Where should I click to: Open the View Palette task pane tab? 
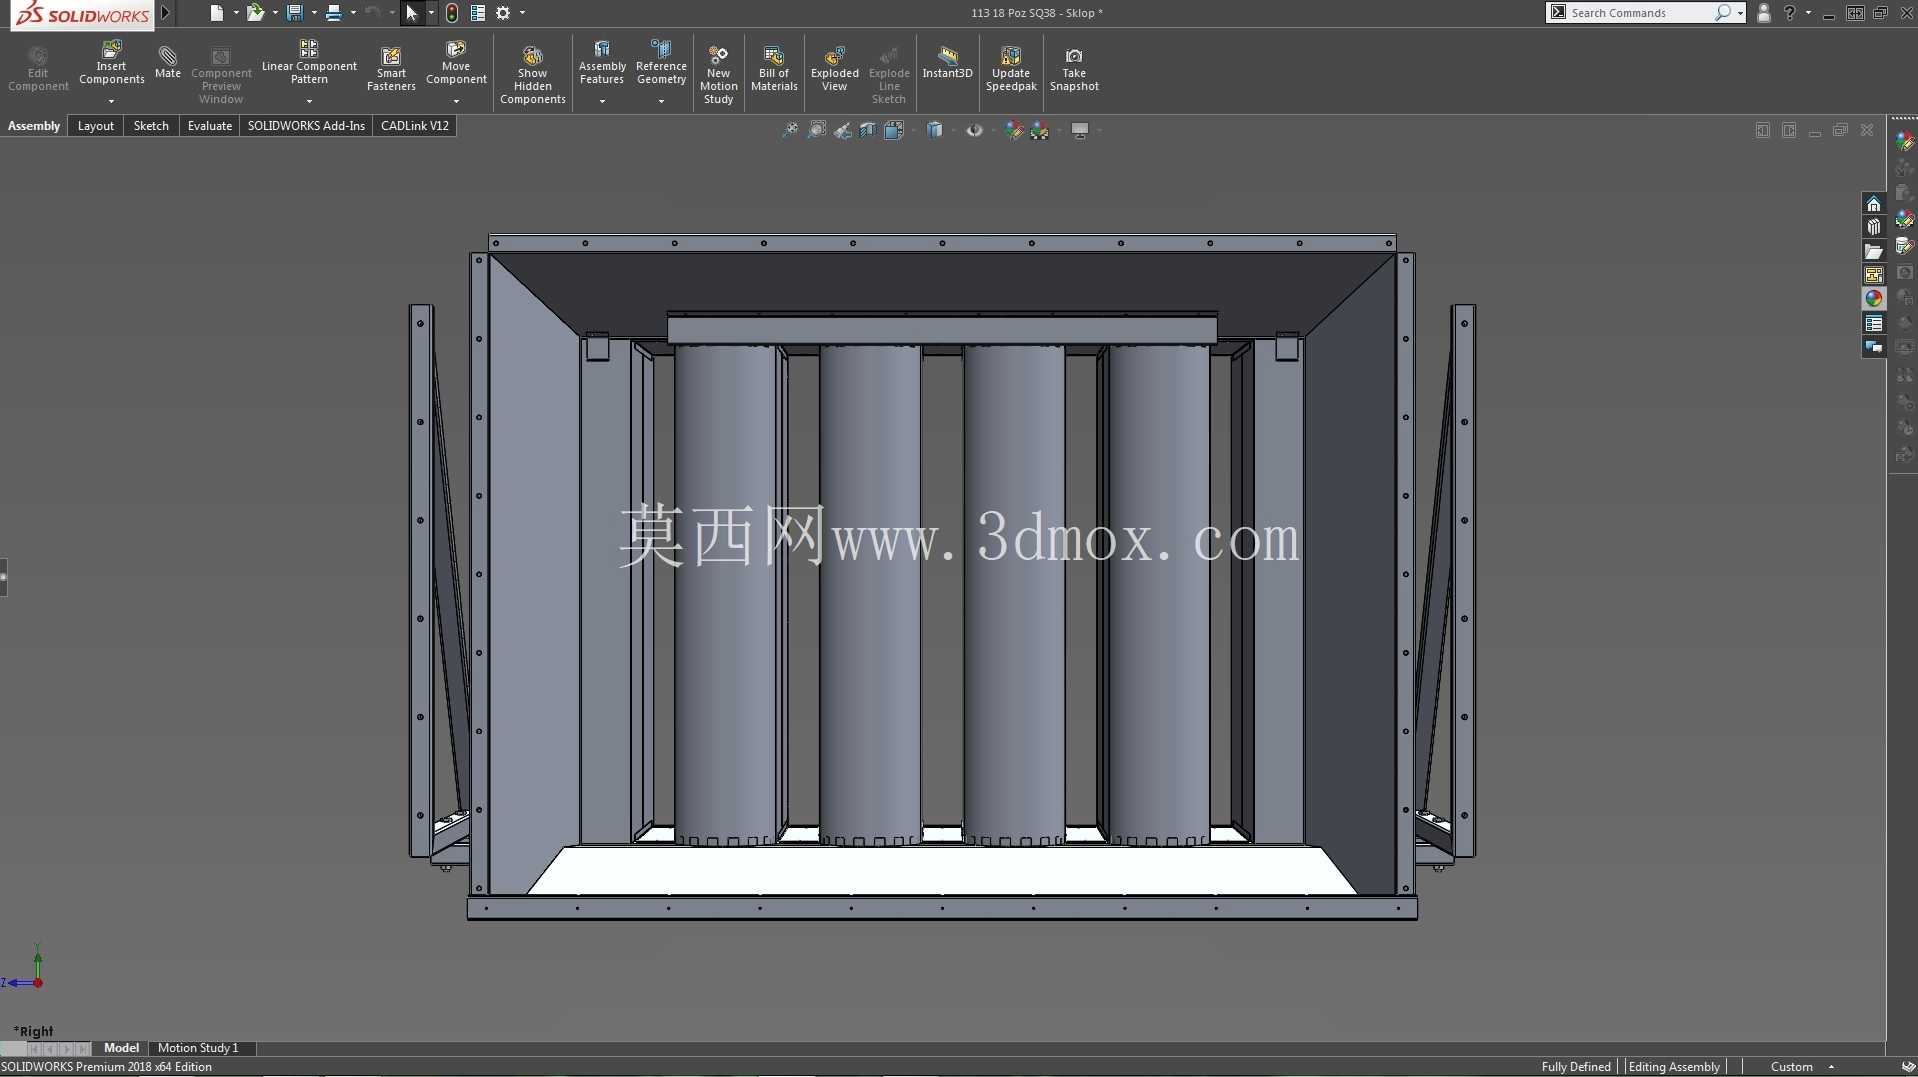(1873, 275)
